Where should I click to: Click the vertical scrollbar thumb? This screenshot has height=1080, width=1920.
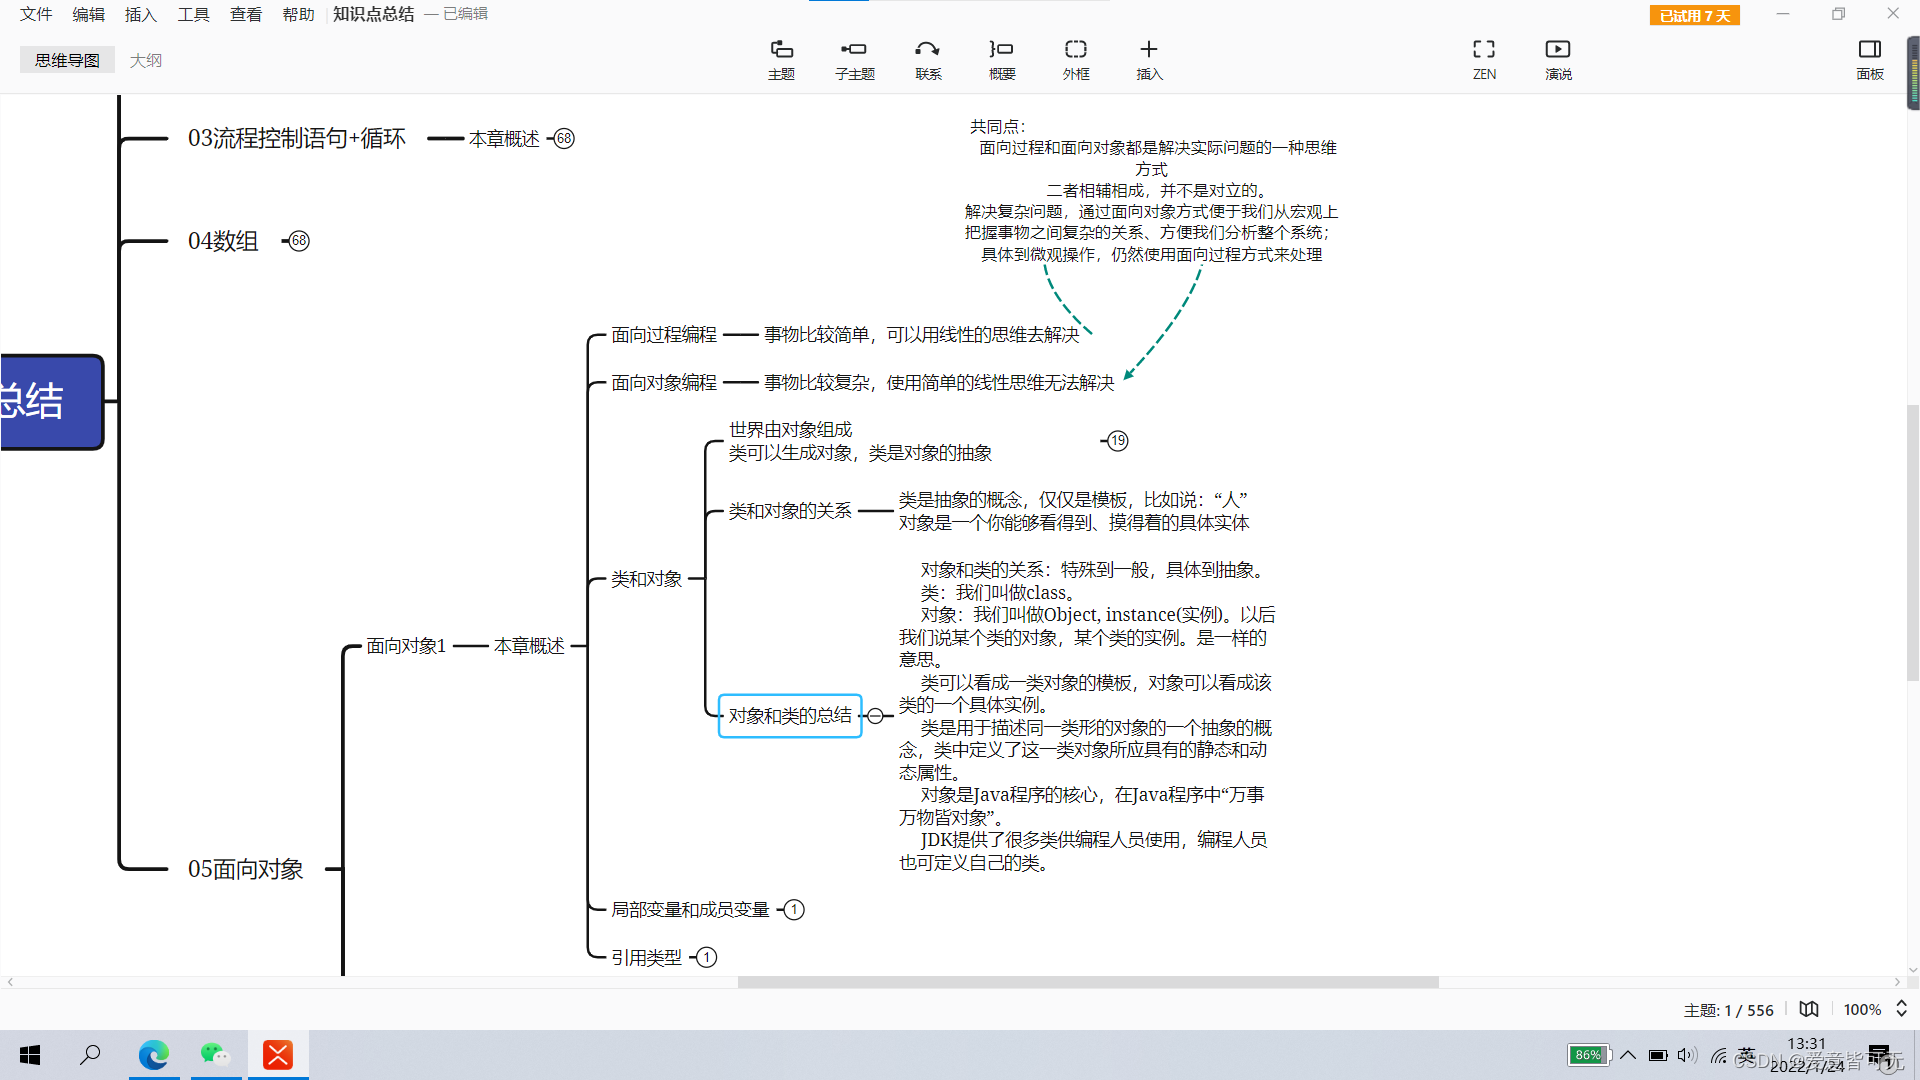coord(1912,542)
